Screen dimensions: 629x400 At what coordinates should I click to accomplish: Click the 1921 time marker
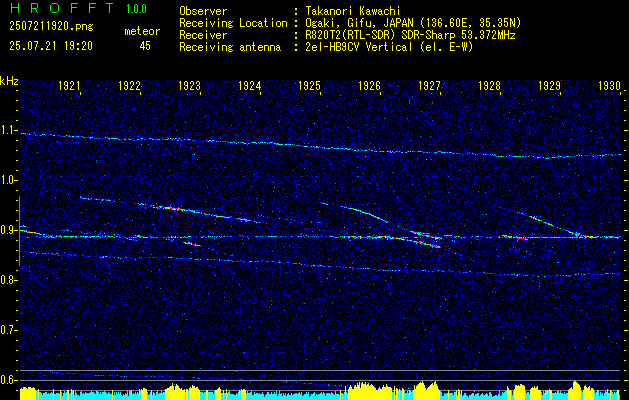(x=69, y=86)
